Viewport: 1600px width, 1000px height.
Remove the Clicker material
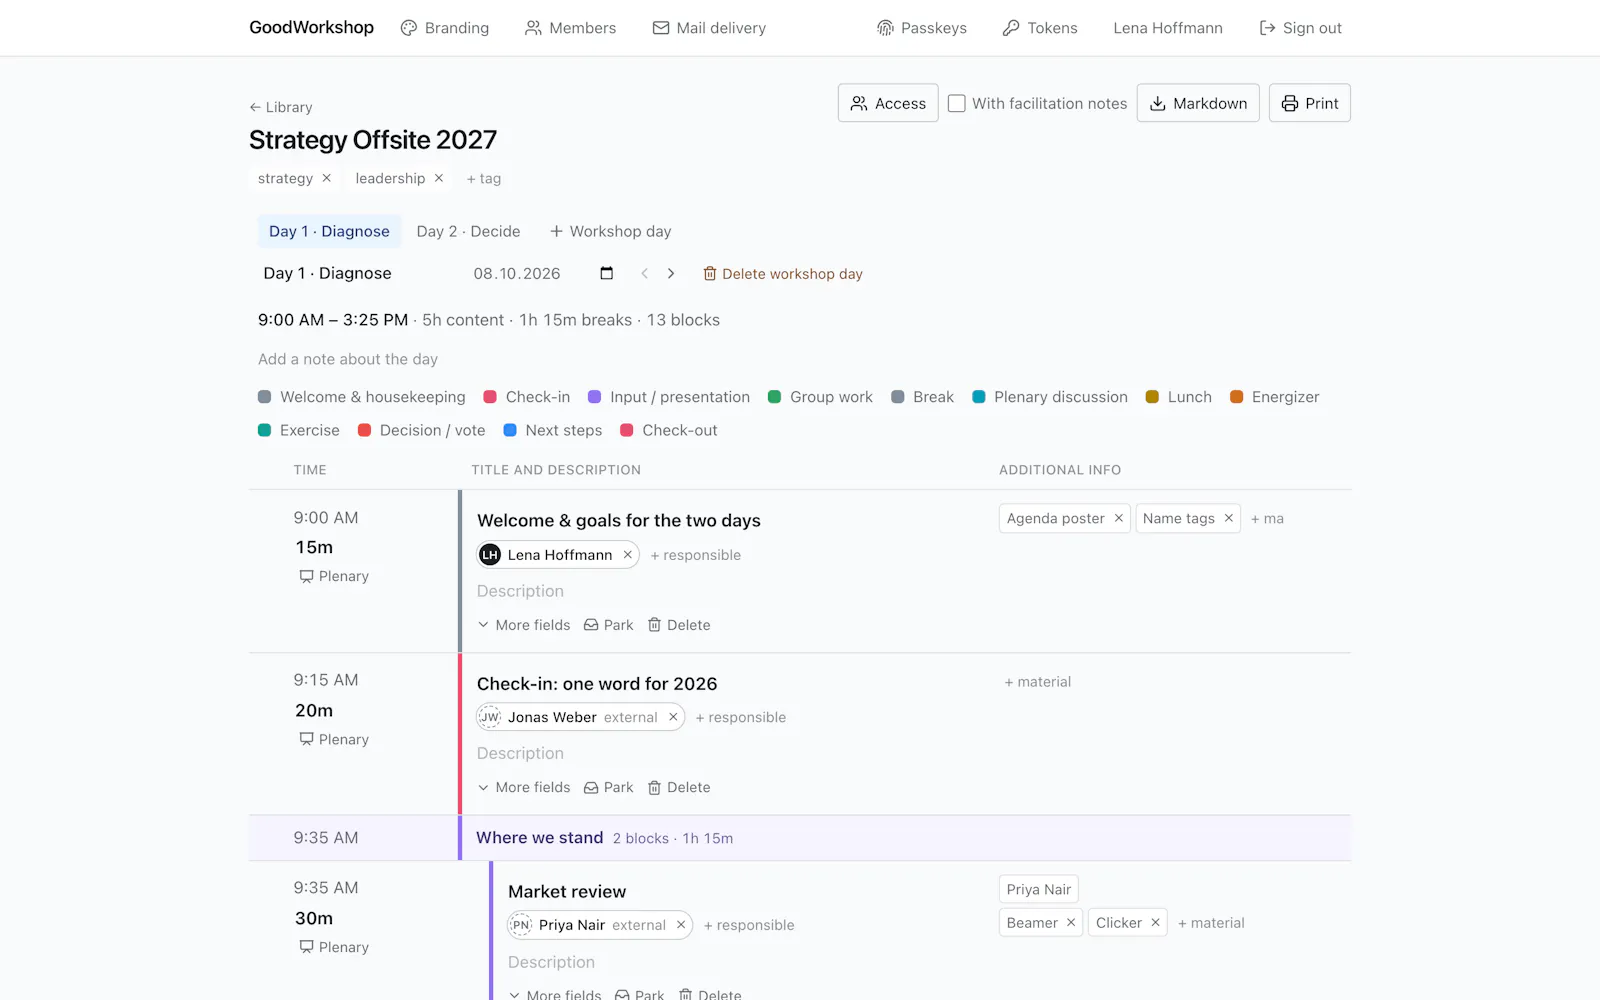coord(1155,923)
